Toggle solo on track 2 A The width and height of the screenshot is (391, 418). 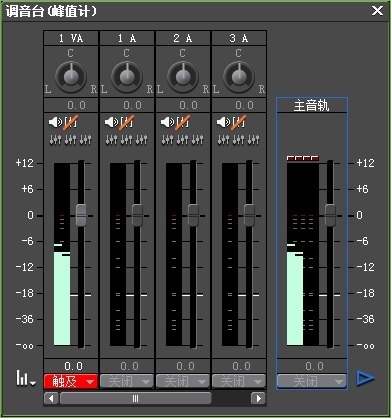point(183,122)
